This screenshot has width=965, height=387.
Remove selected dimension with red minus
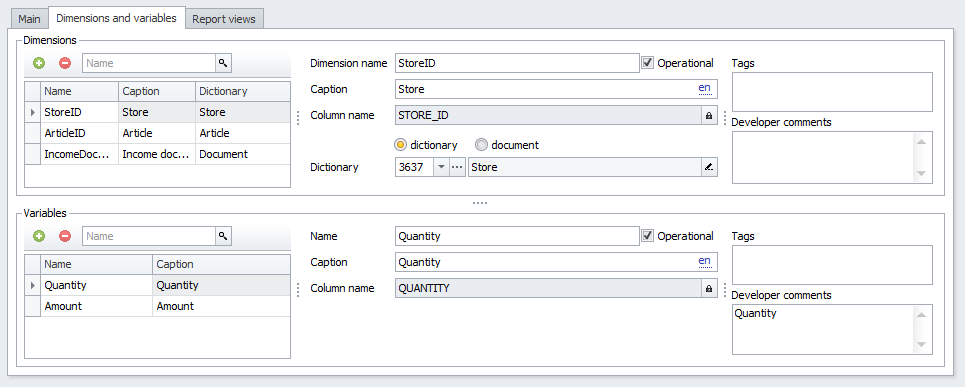pos(65,63)
